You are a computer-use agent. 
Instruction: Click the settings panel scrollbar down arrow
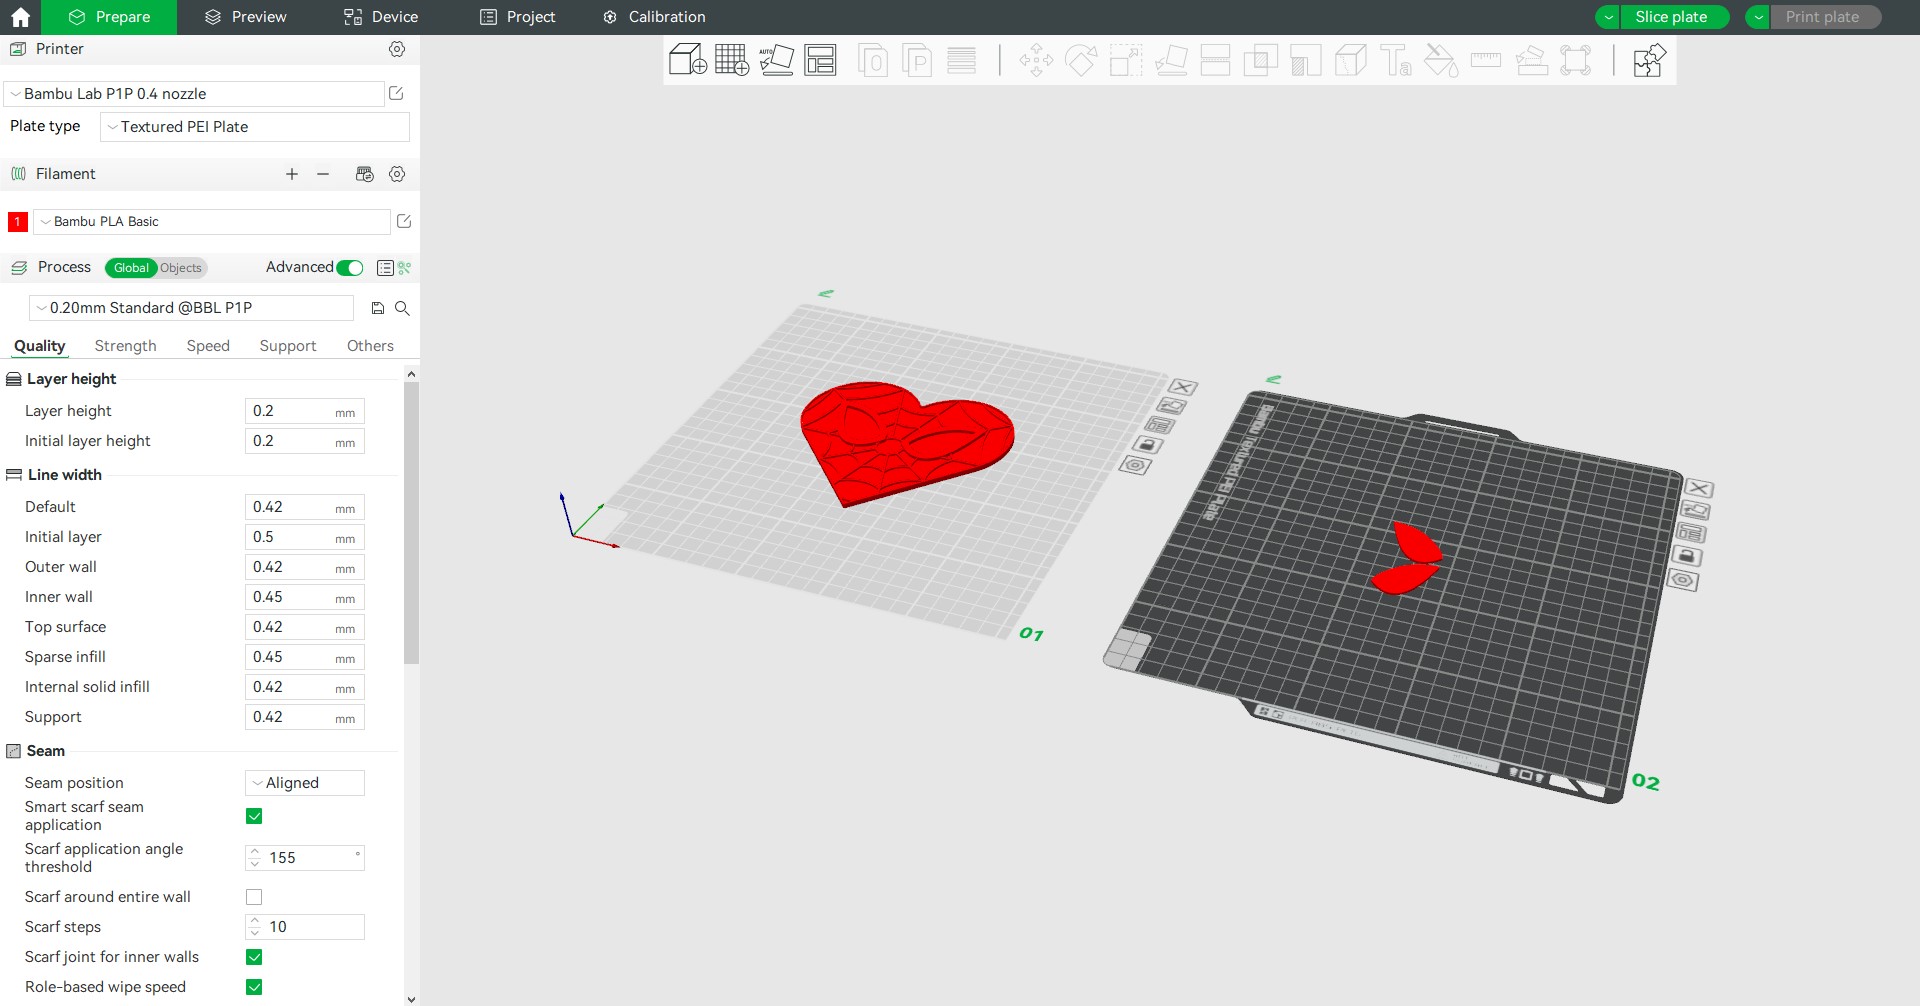[411, 998]
